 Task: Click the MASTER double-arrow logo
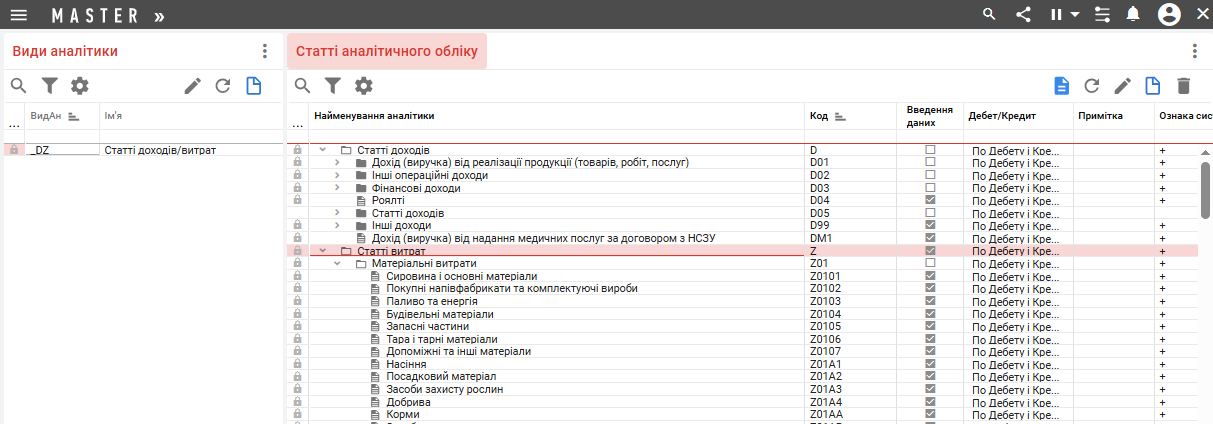(x=109, y=15)
